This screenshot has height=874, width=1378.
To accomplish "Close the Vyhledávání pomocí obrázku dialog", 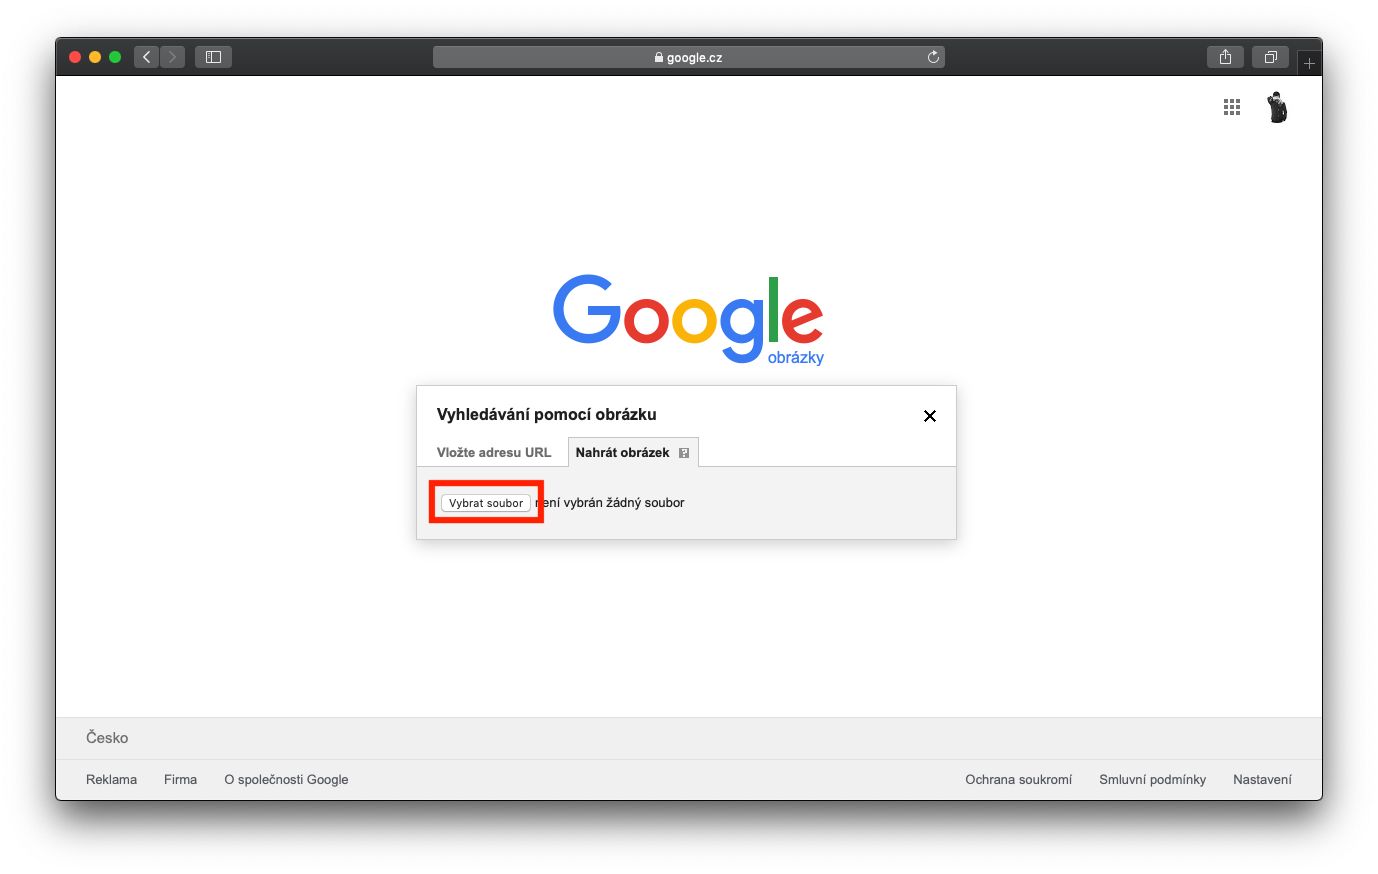I will click(x=930, y=416).
